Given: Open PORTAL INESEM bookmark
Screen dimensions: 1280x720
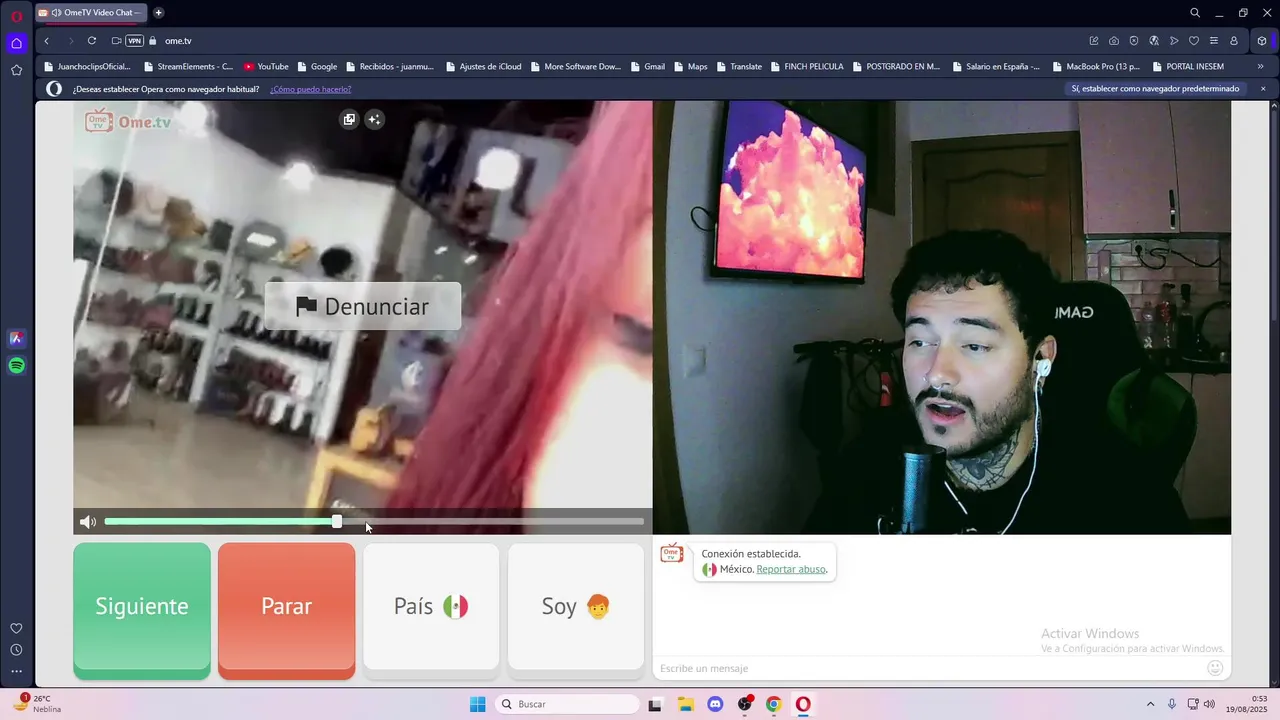Looking at the screenshot, I should (1188, 67).
